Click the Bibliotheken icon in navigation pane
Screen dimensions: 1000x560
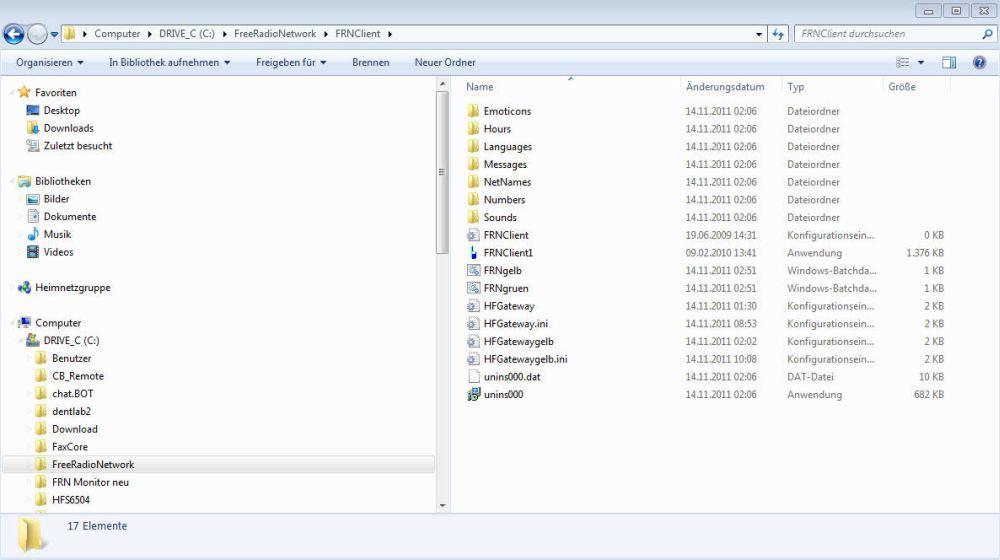point(24,181)
